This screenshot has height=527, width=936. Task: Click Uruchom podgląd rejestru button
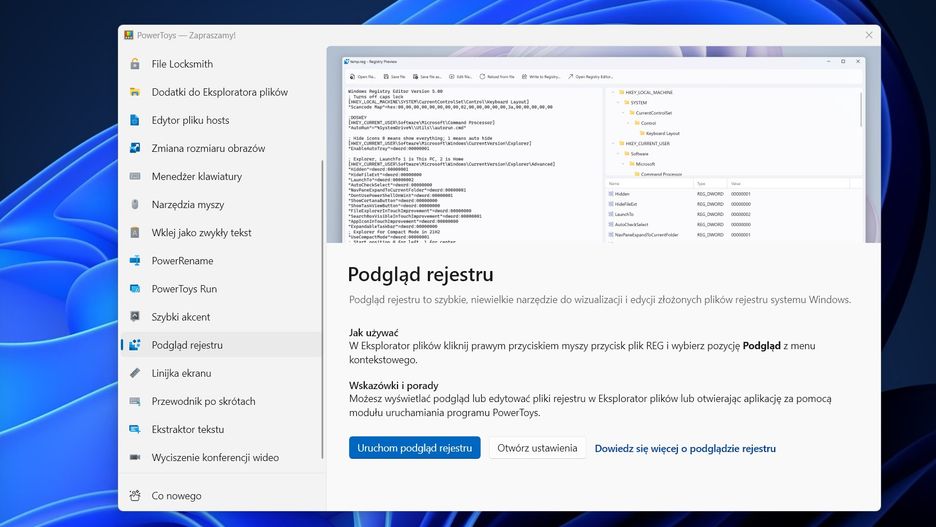pos(414,448)
